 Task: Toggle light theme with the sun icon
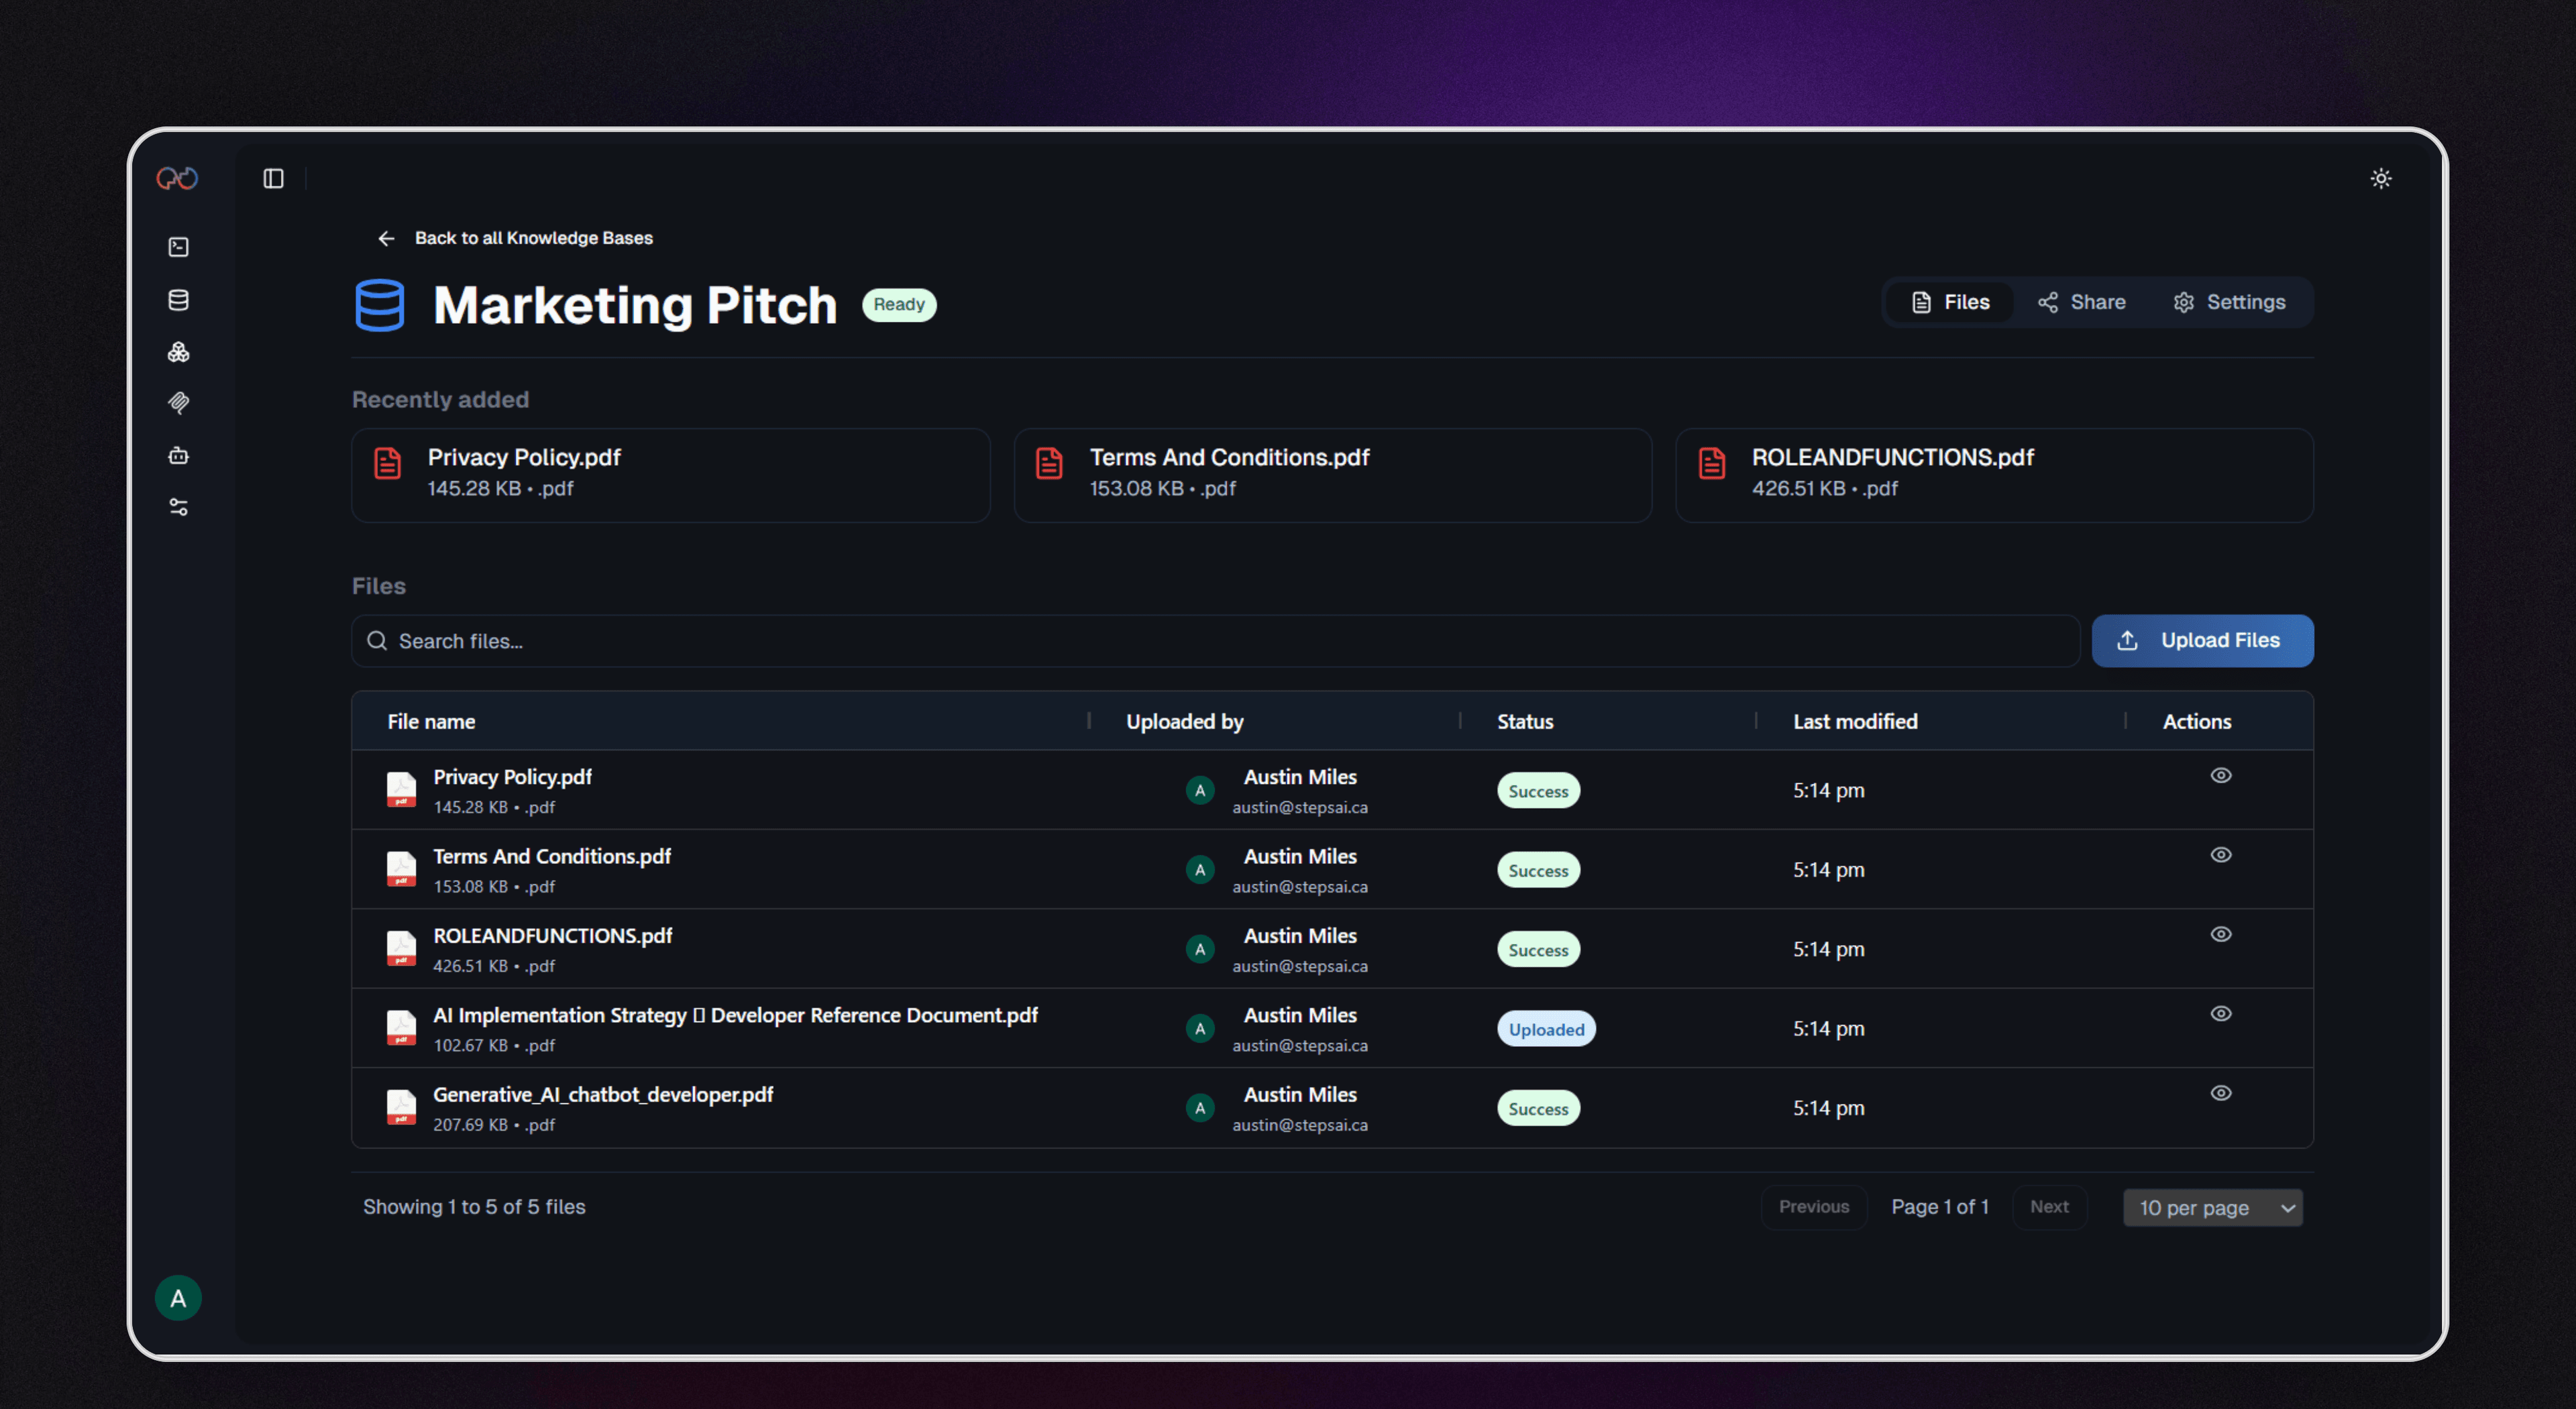coord(2381,179)
